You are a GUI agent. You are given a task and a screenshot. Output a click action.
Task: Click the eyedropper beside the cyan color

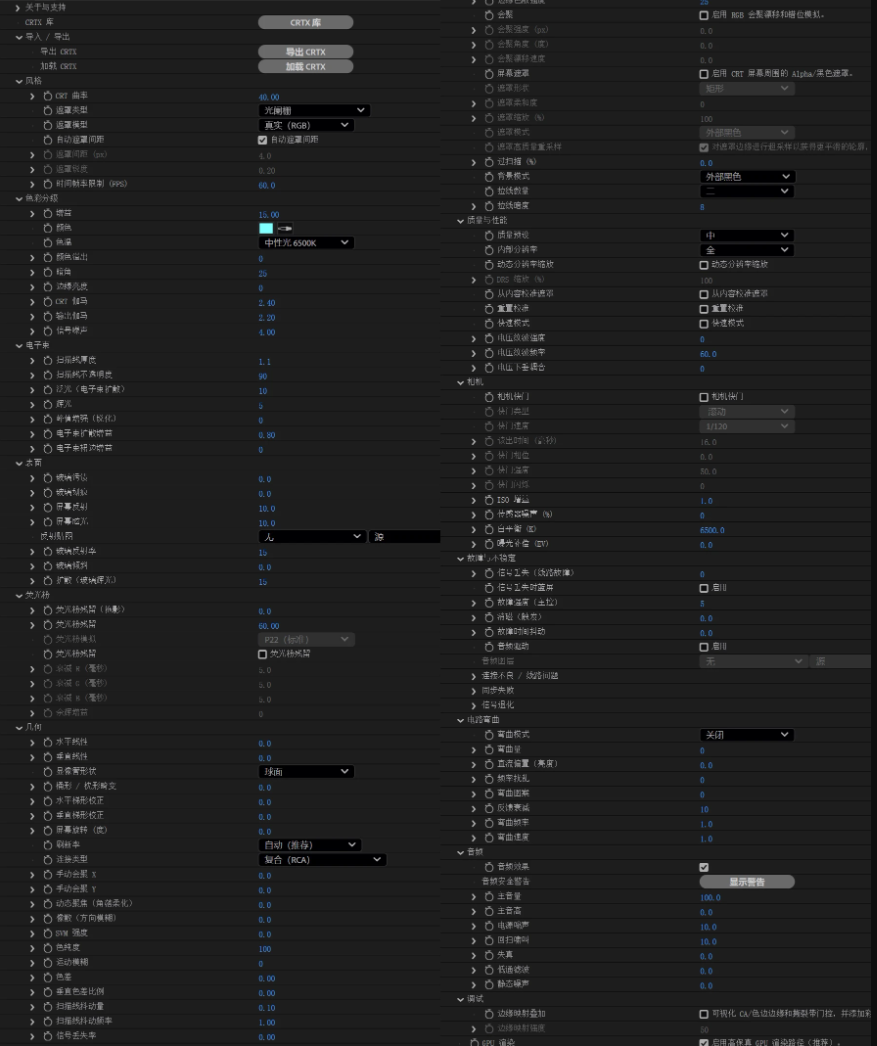tap(285, 228)
